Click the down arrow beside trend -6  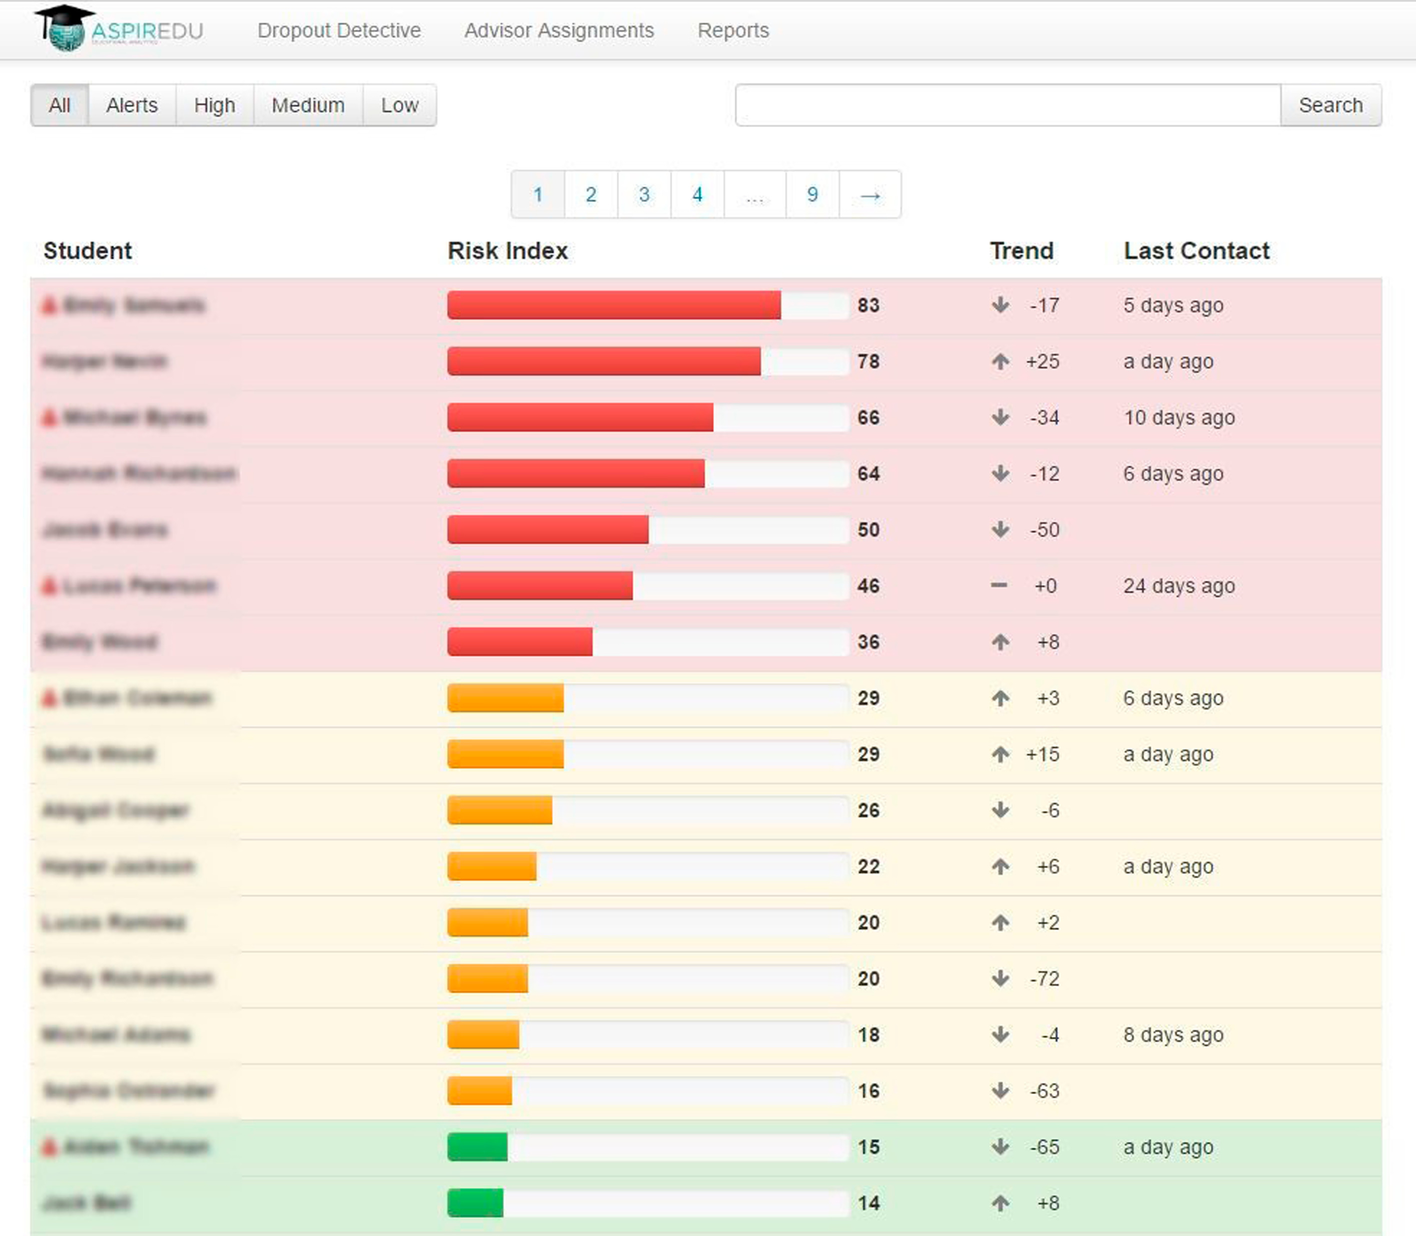(x=1000, y=810)
